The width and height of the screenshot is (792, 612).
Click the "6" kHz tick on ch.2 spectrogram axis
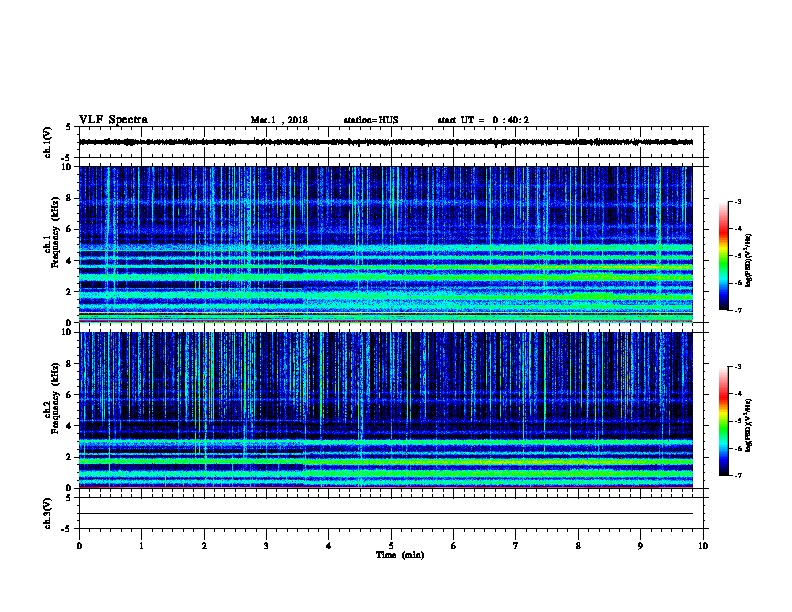tap(69, 395)
